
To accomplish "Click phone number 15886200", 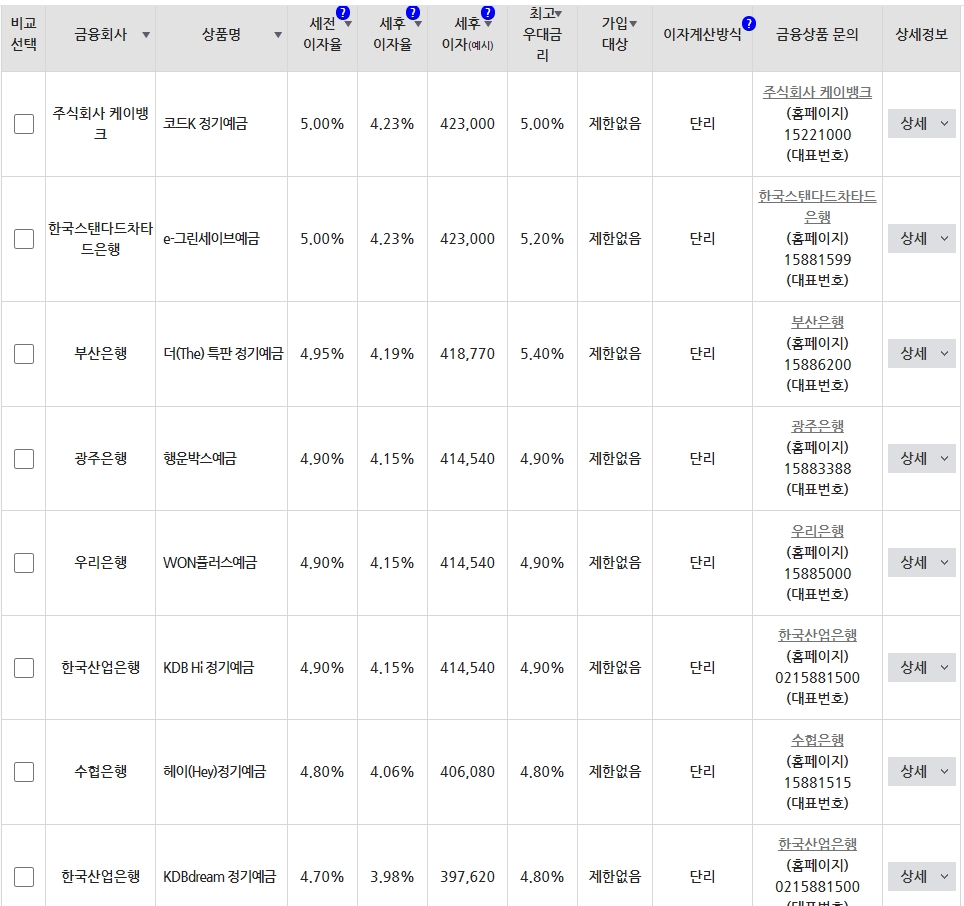I will [817, 365].
